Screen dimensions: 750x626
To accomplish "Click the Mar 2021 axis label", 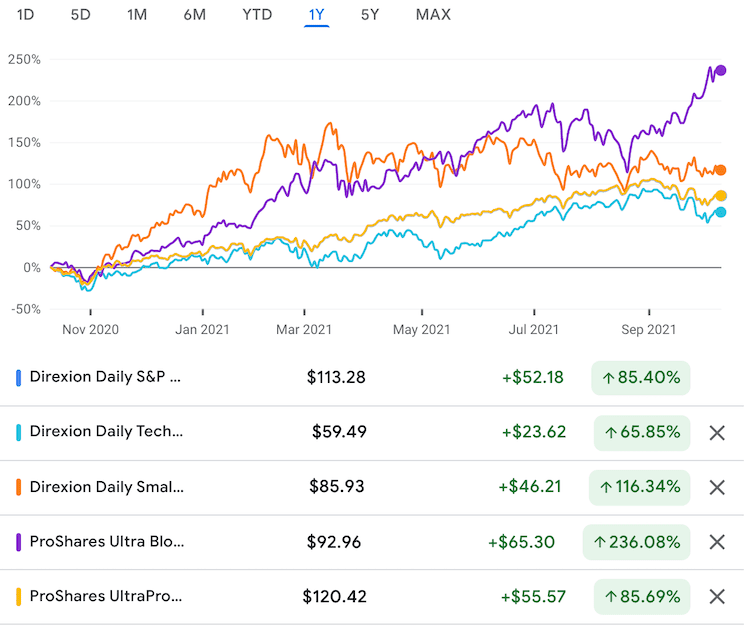I will tap(304, 329).
